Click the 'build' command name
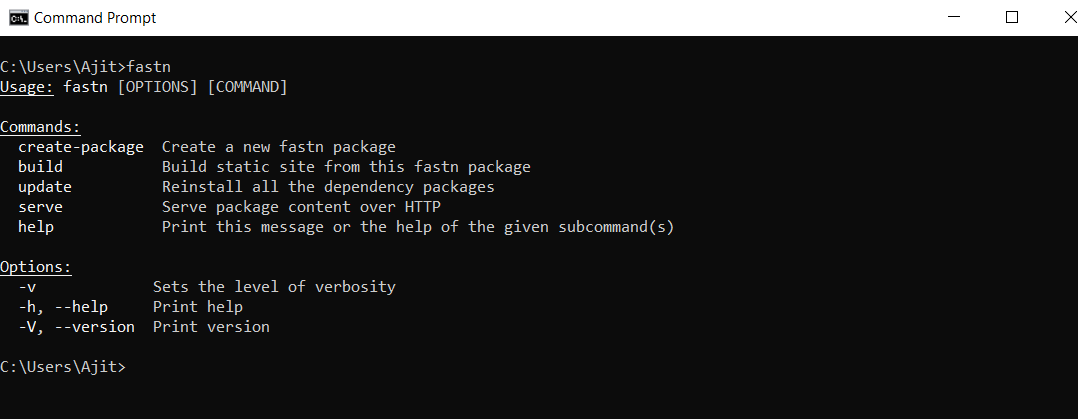1078x419 pixels. (40, 167)
